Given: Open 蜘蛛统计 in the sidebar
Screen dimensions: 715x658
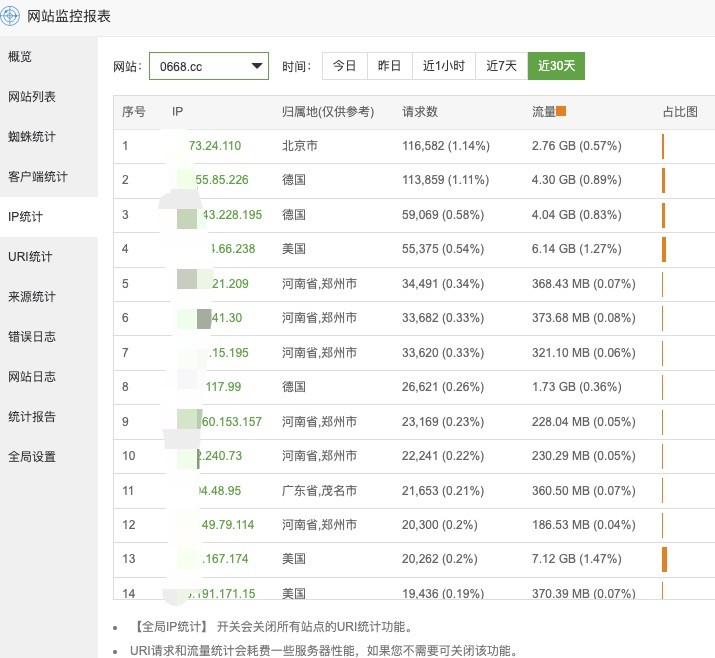Looking at the screenshot, I should click(x=32, y=137).
